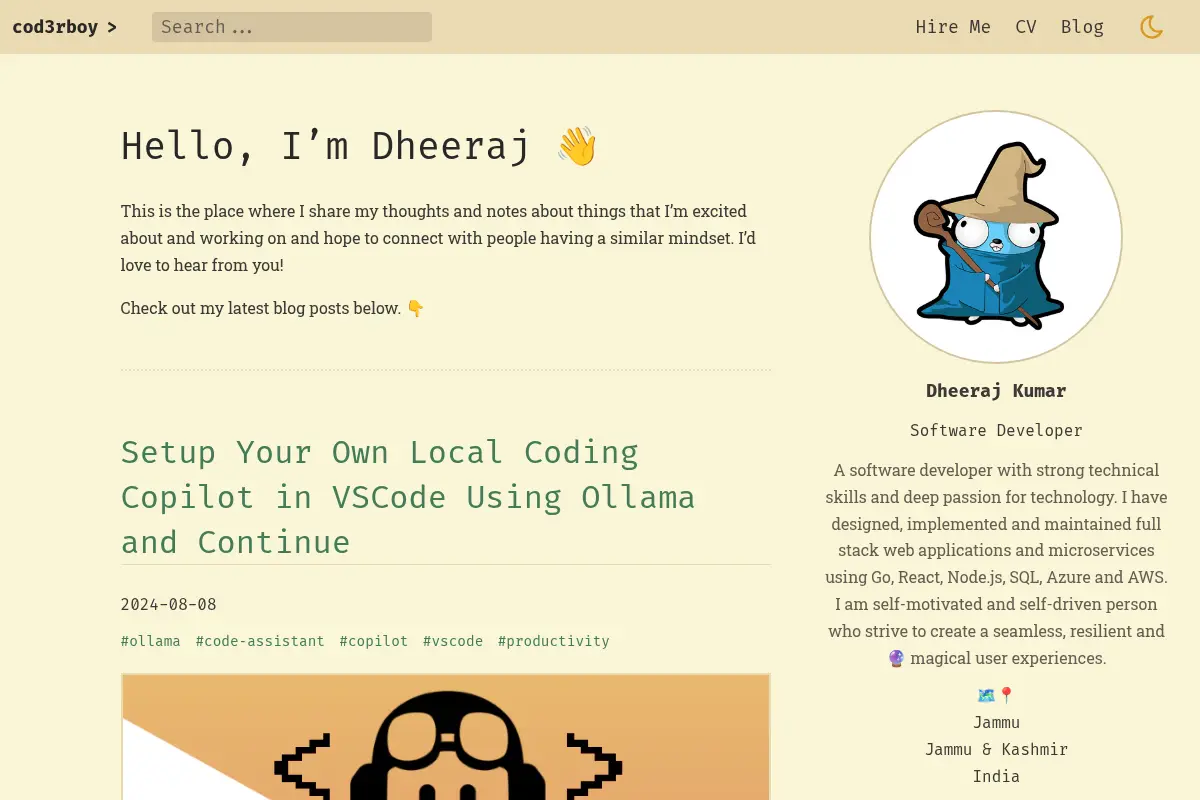Open the #productivity tag

554,641
